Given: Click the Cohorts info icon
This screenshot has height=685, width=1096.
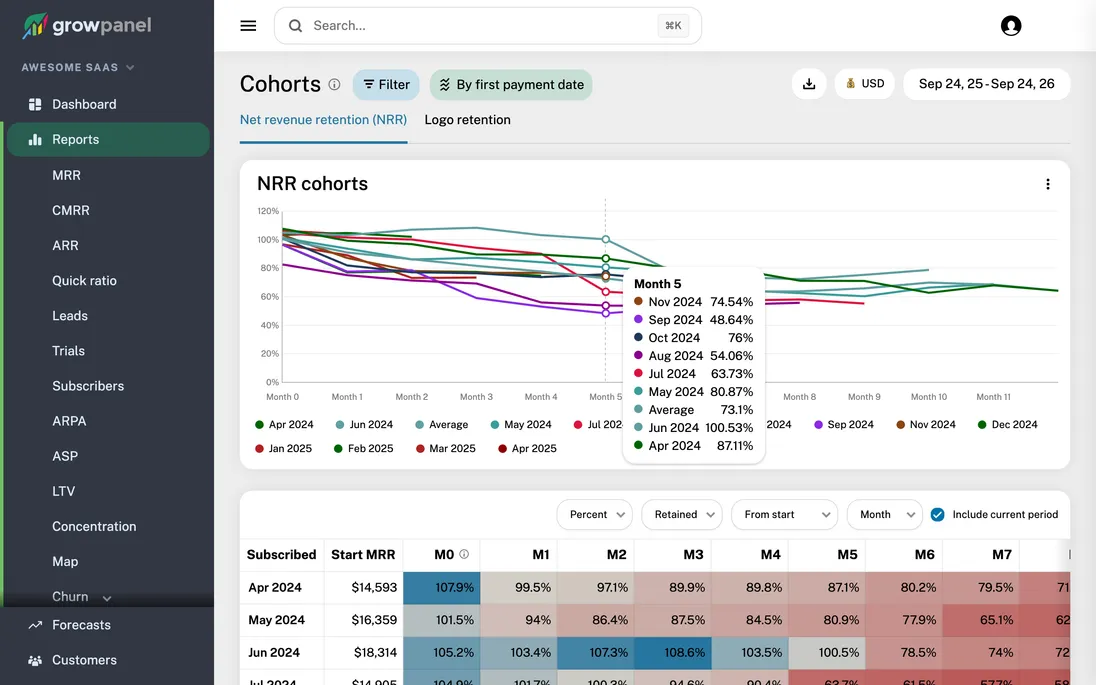Looking at the screenshot, I should point(334,85).
